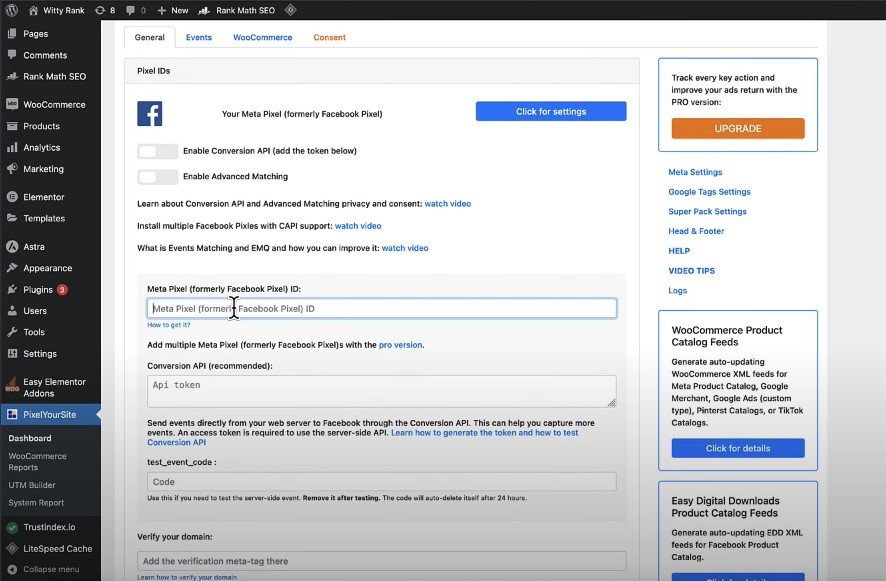Focus the Meta Pixel ID input field
This screenshot has height=581, width=886.
click(x=381, y=309)
